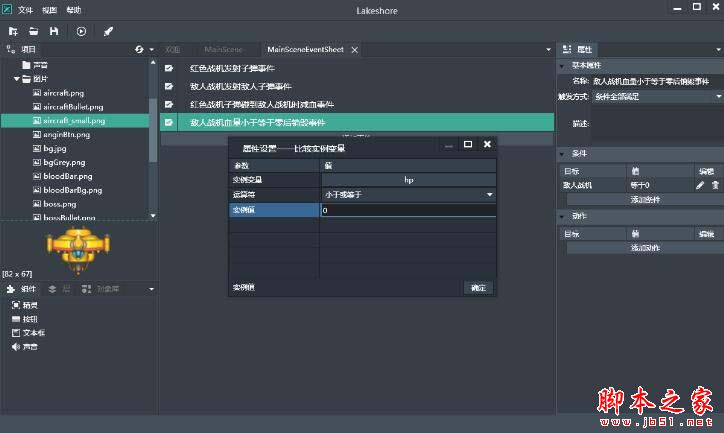Open the 帮助 menu
The height and width of the screenshot is (433, 724).
(x=74, y=10)
